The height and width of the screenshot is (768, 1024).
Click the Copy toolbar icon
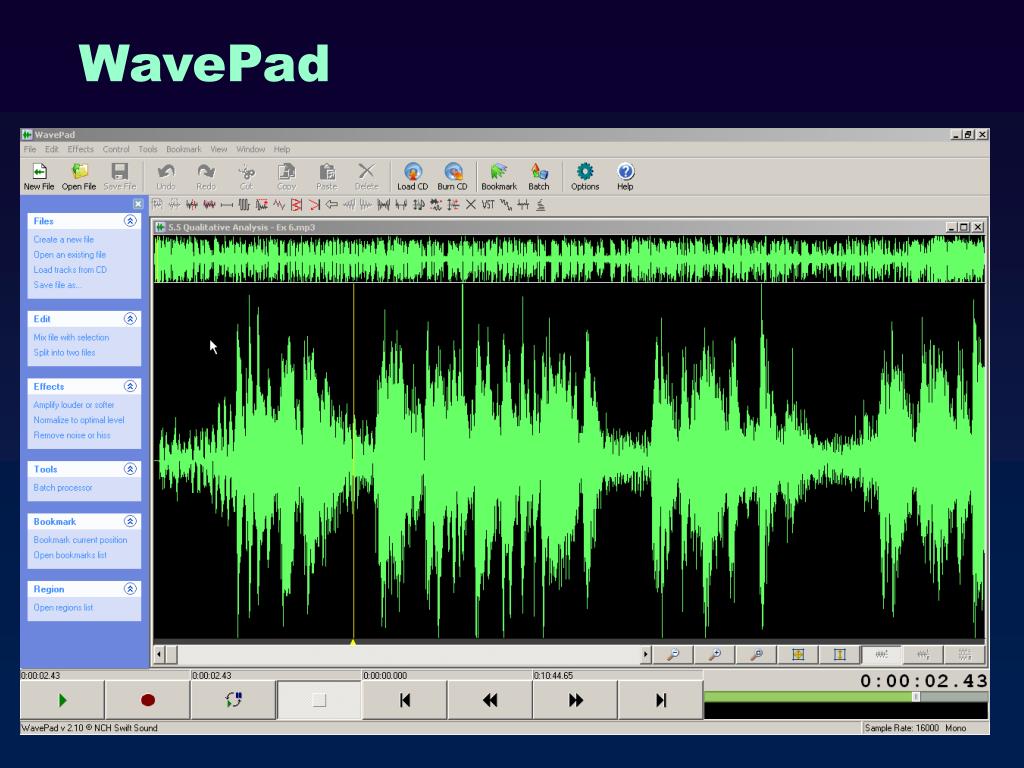pos(286,177)
